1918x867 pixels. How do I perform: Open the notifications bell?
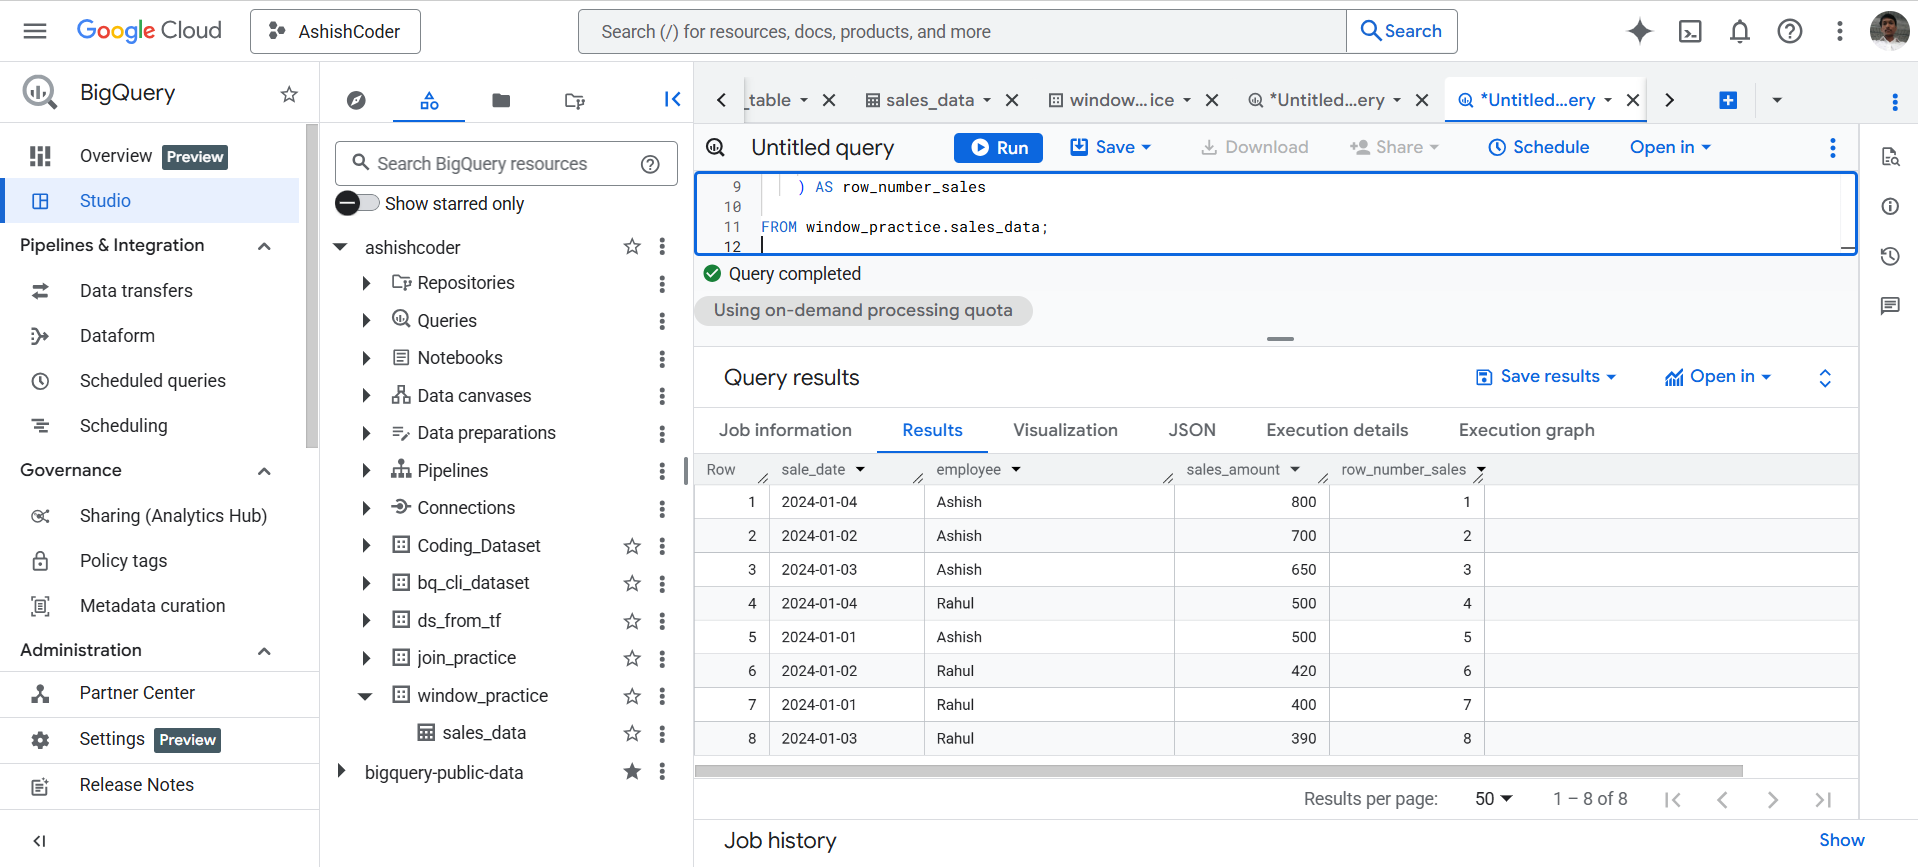coord(1740,31)
